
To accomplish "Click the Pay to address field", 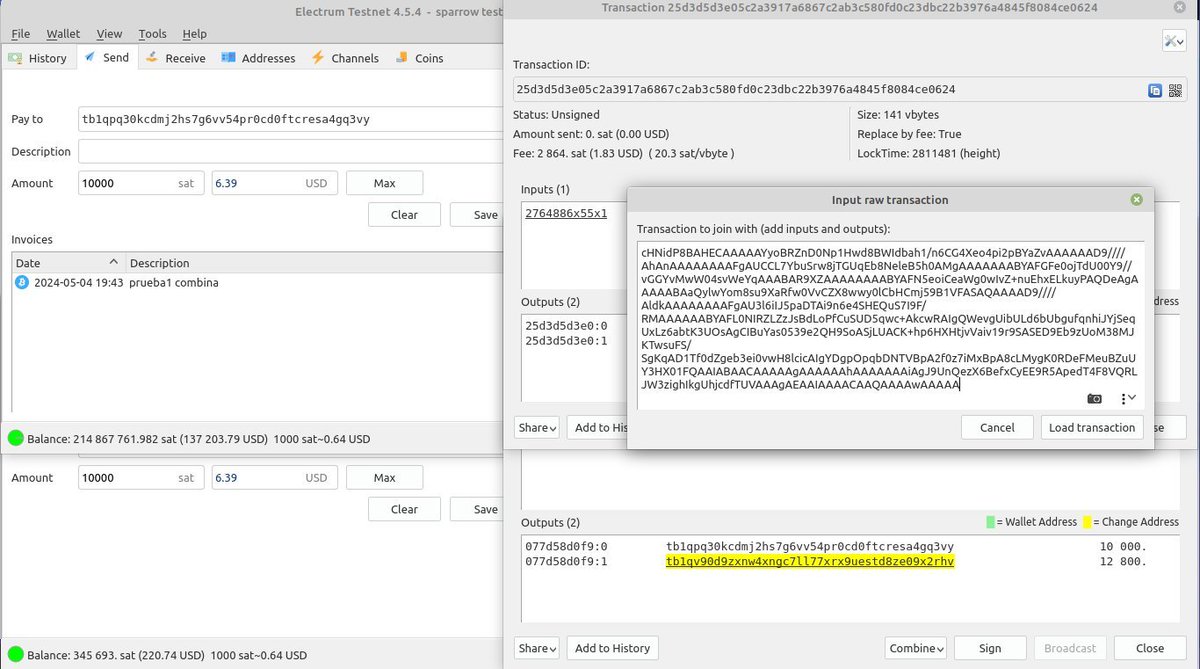I will (x=290, y=119).
